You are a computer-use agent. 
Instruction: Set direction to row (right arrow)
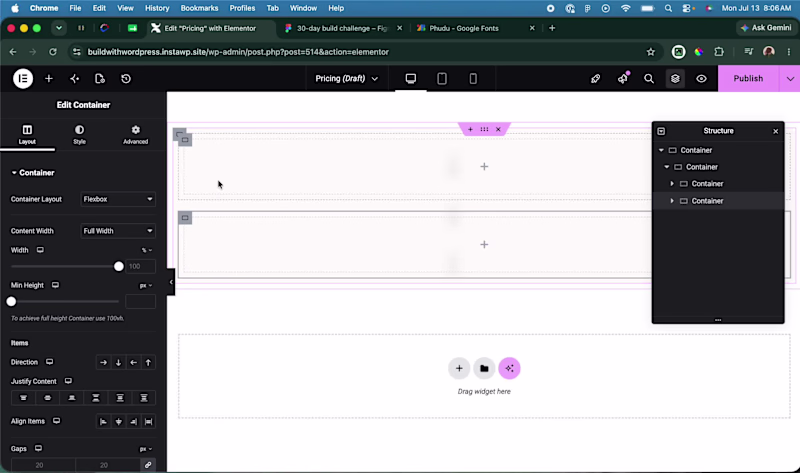104,362
